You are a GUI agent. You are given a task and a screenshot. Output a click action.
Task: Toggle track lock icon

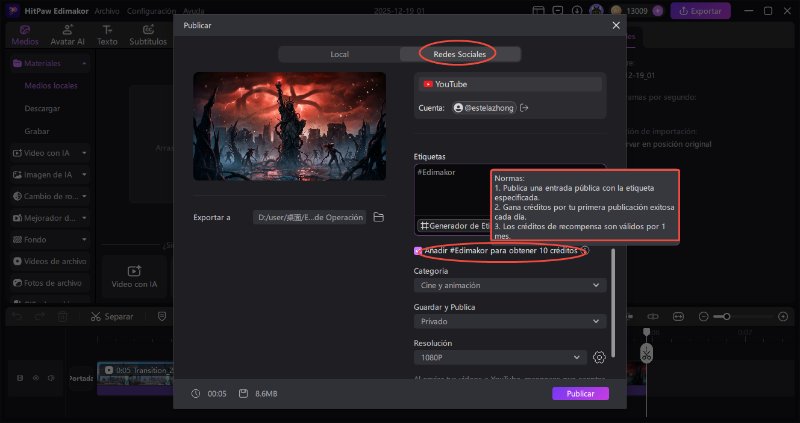click(20, 378)
